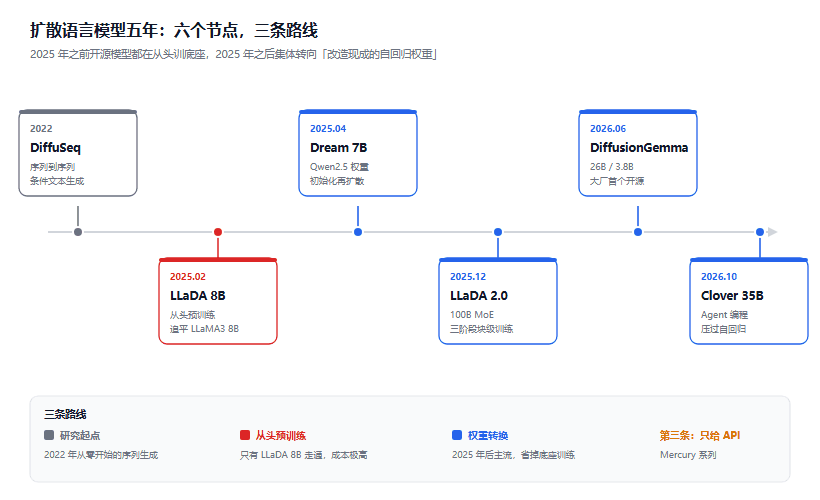Image resolution: width=820 pixels, height=500 pixels.
Task: Click the text 追平 LLaMA3 8B
Action: pyautogui.click(x=204, y=329)
